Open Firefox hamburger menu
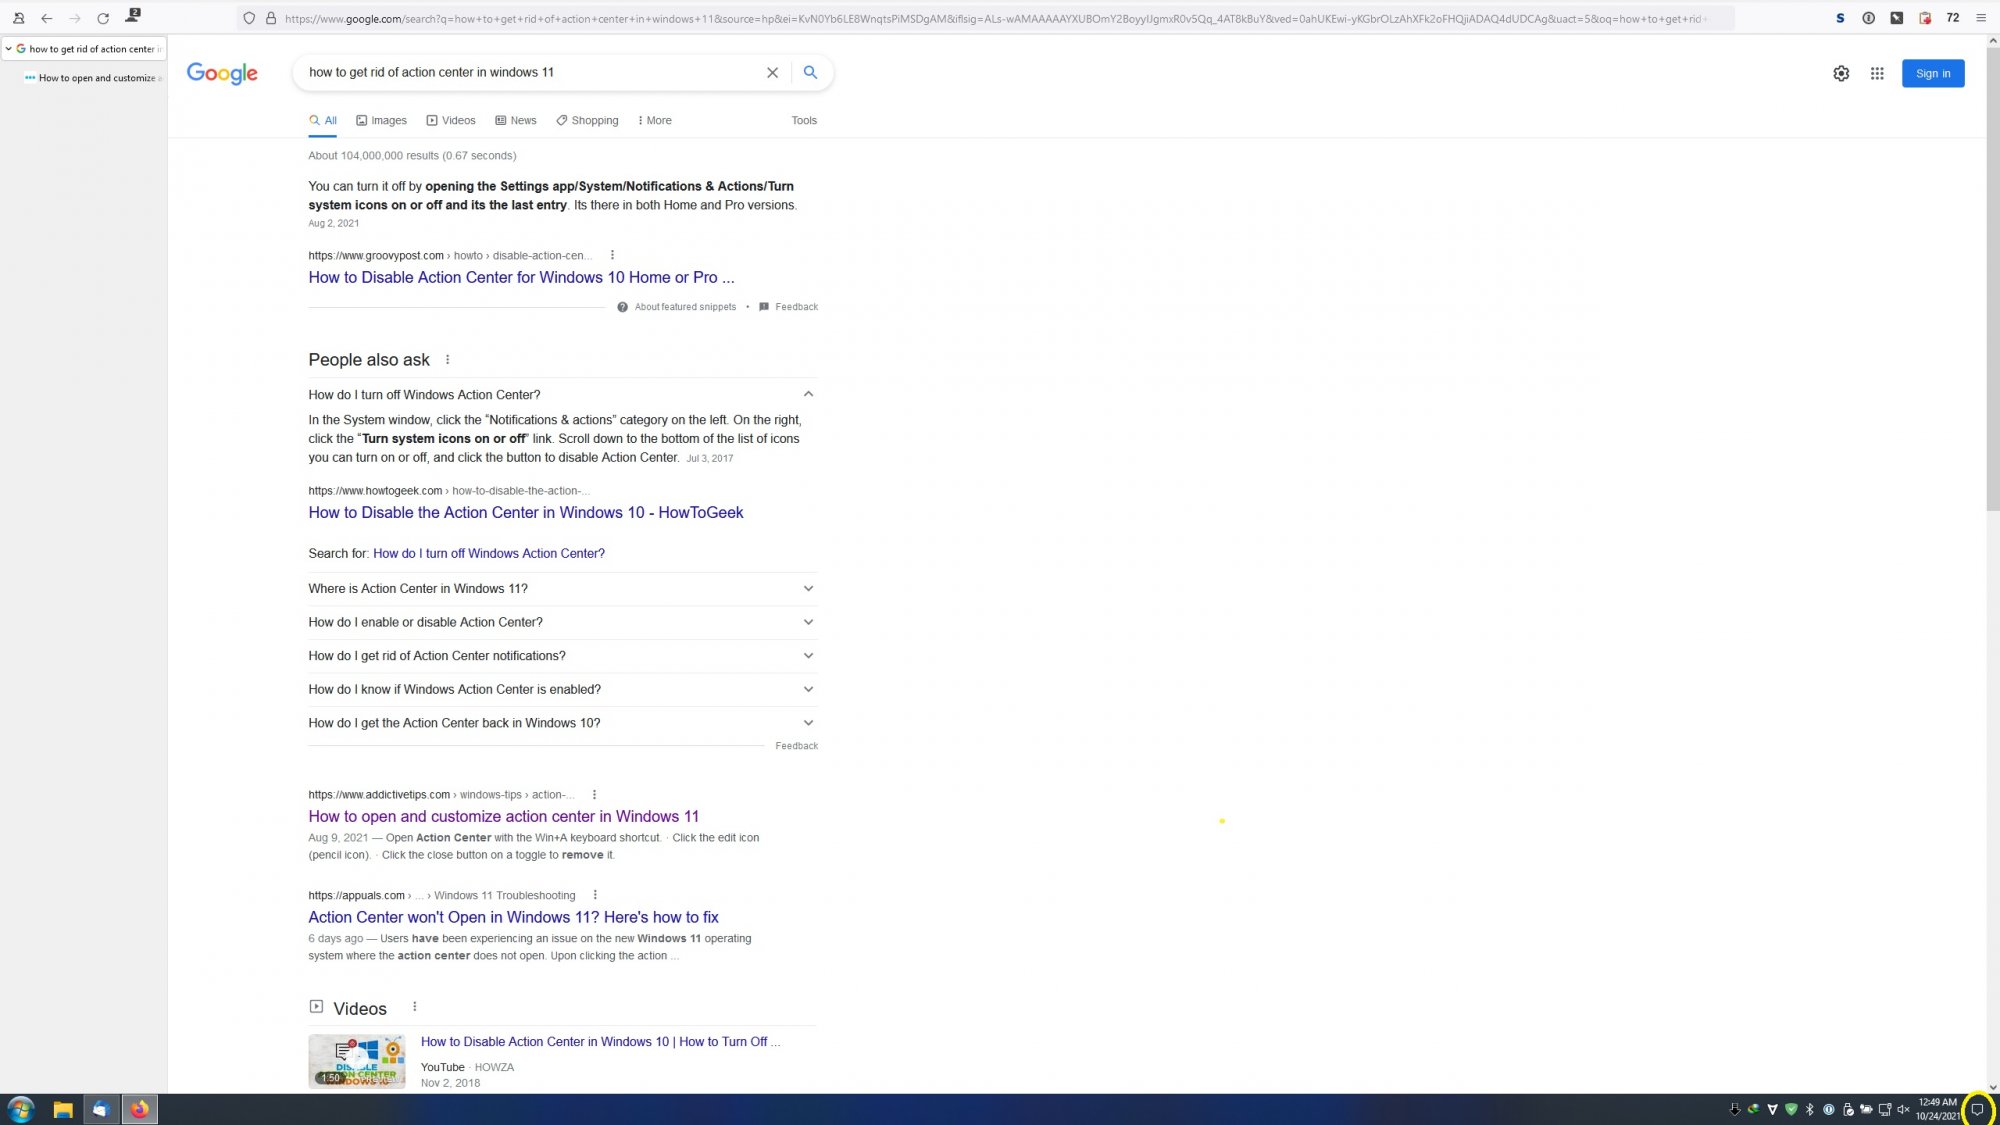The width and height of the screenshot is (2000, 1125). 1981,18
